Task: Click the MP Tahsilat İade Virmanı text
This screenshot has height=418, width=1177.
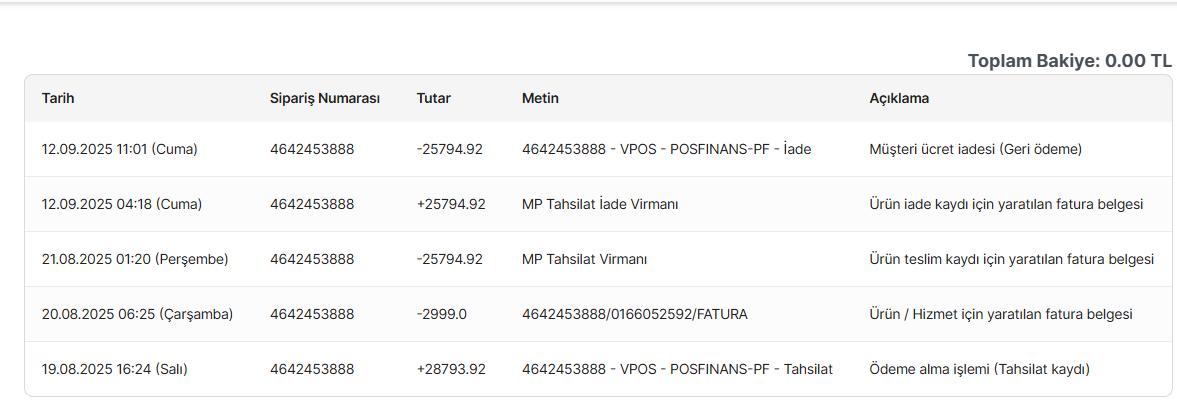Action: 600,204
